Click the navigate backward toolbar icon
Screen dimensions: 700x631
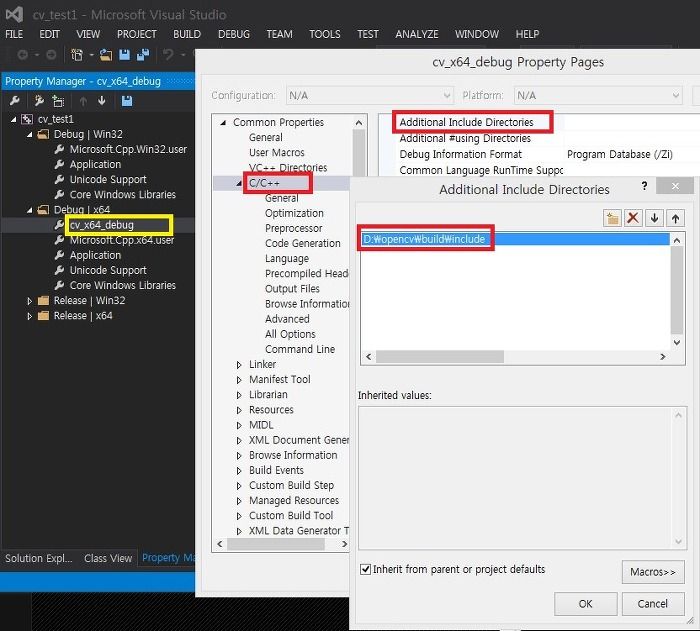[22, 55]
